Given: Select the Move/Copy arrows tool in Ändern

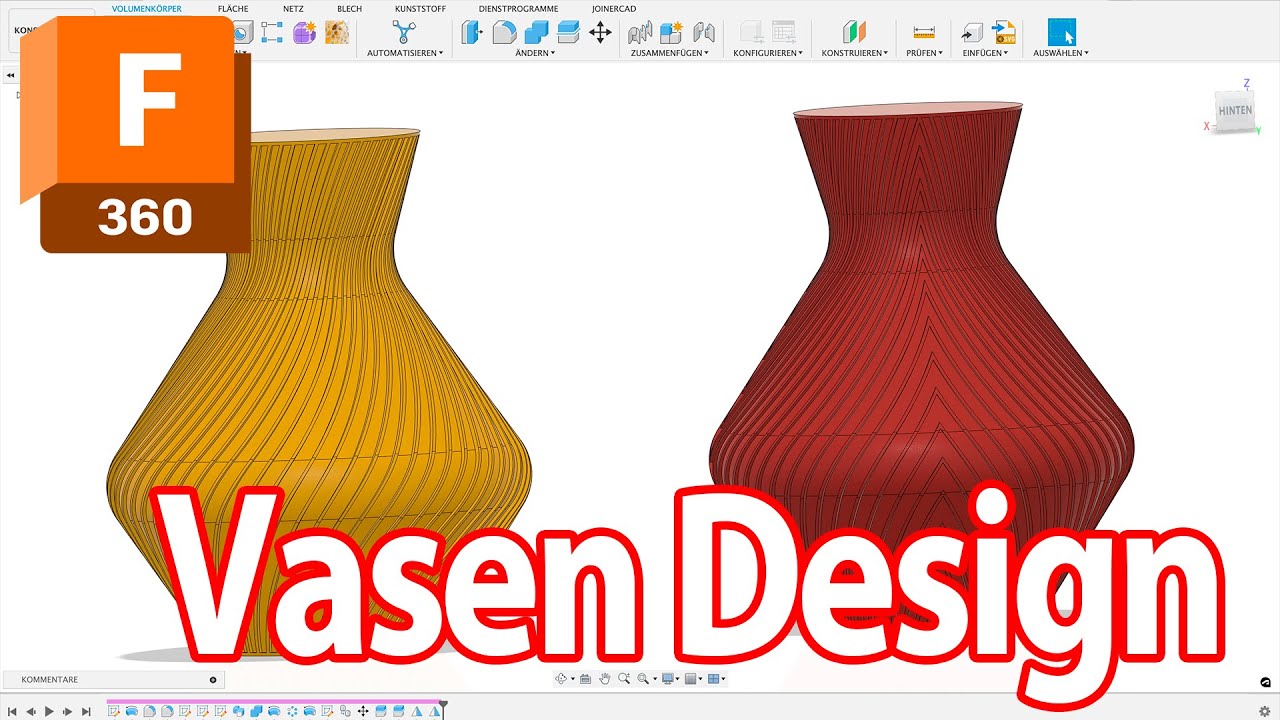Looking at the screenshot, I should click(600, 32).
